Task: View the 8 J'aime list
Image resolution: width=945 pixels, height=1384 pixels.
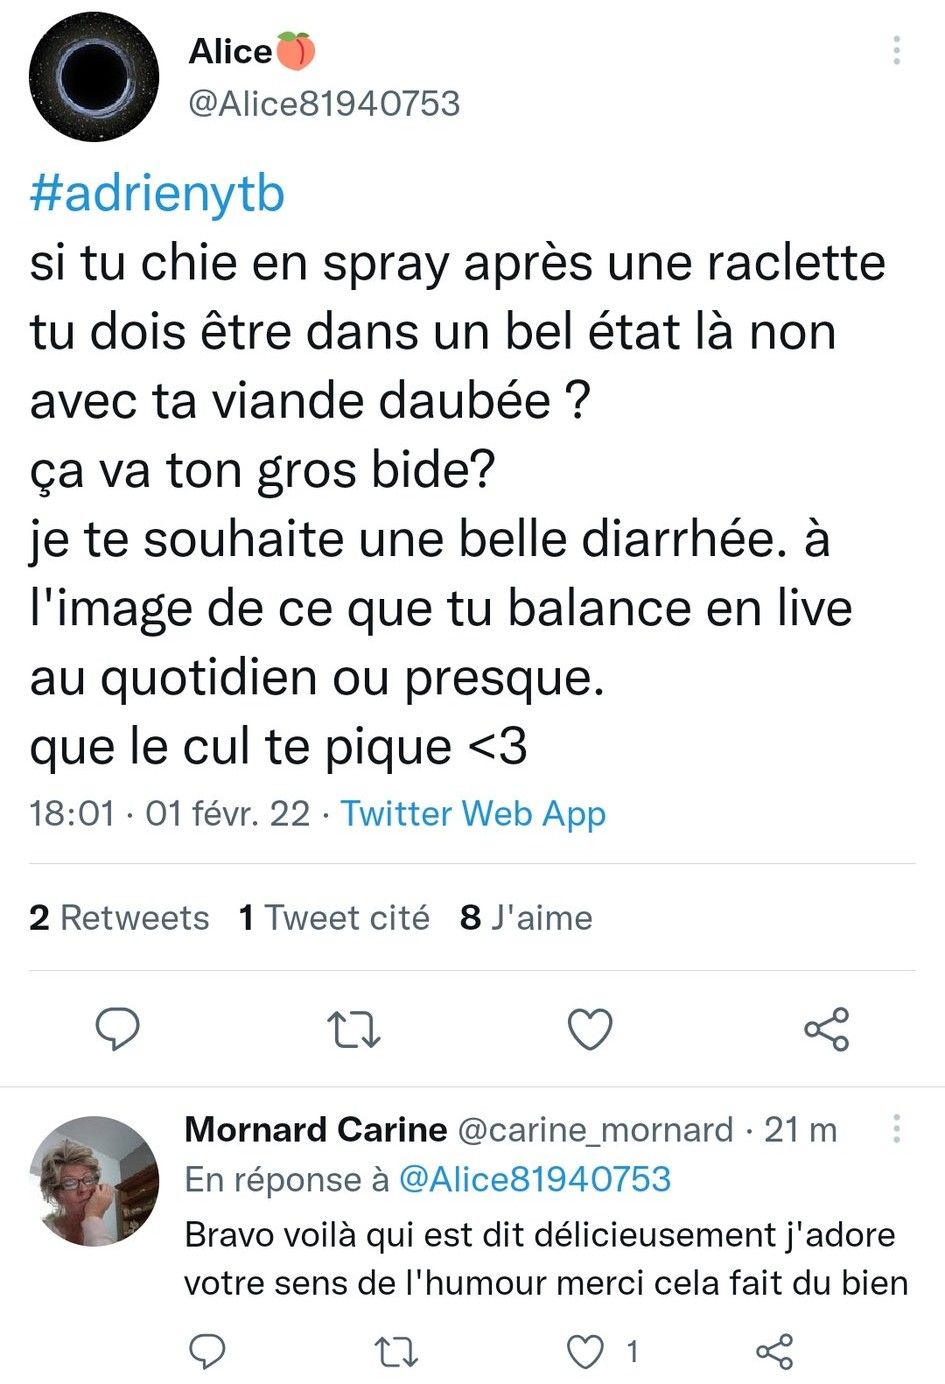Action: point(526,917)
